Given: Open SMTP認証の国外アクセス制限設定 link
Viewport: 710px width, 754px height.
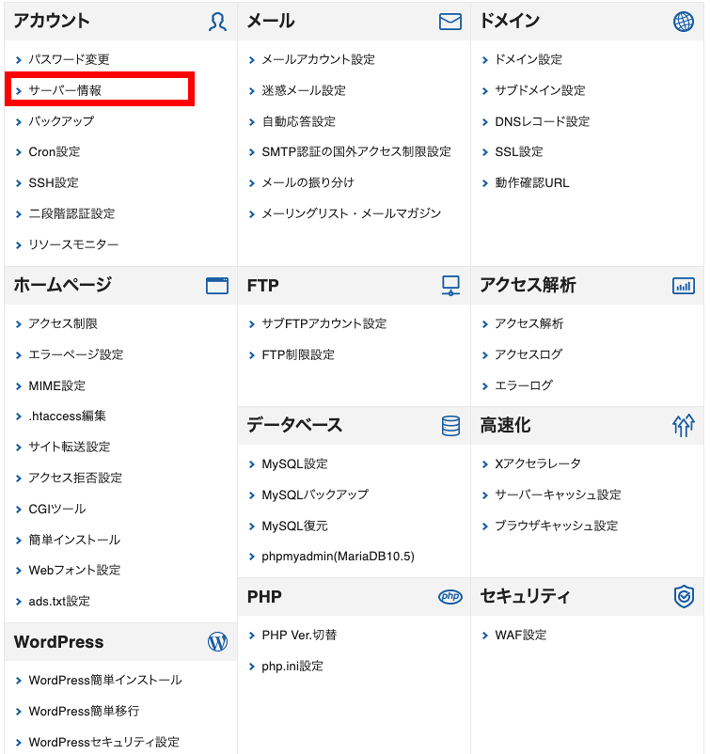Looking at the screenshot, I should 356,152.
